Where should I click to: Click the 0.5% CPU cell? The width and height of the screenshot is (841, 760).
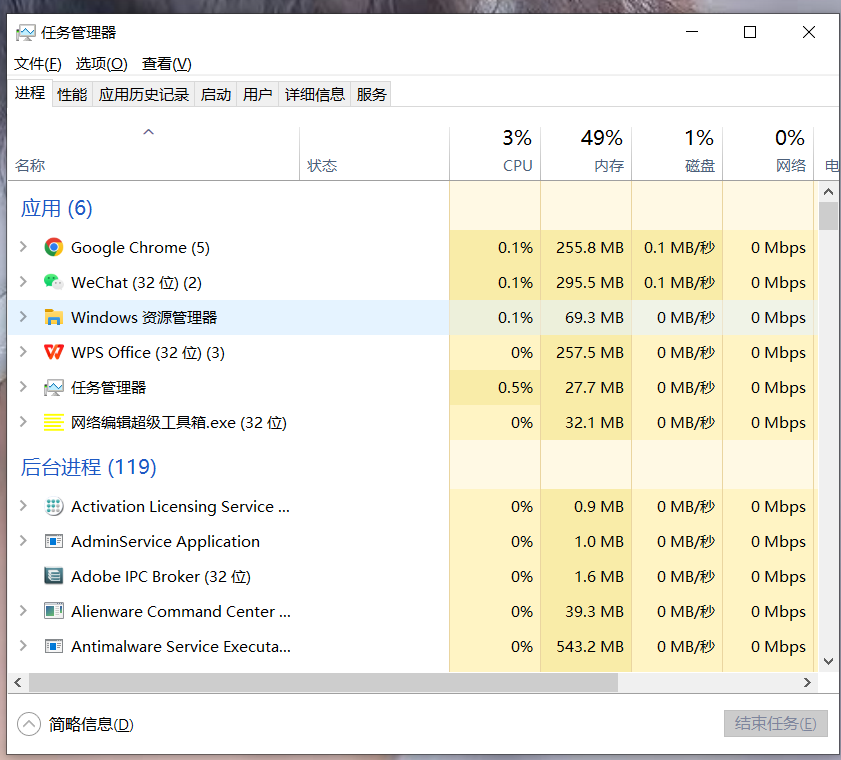(495, 387)
